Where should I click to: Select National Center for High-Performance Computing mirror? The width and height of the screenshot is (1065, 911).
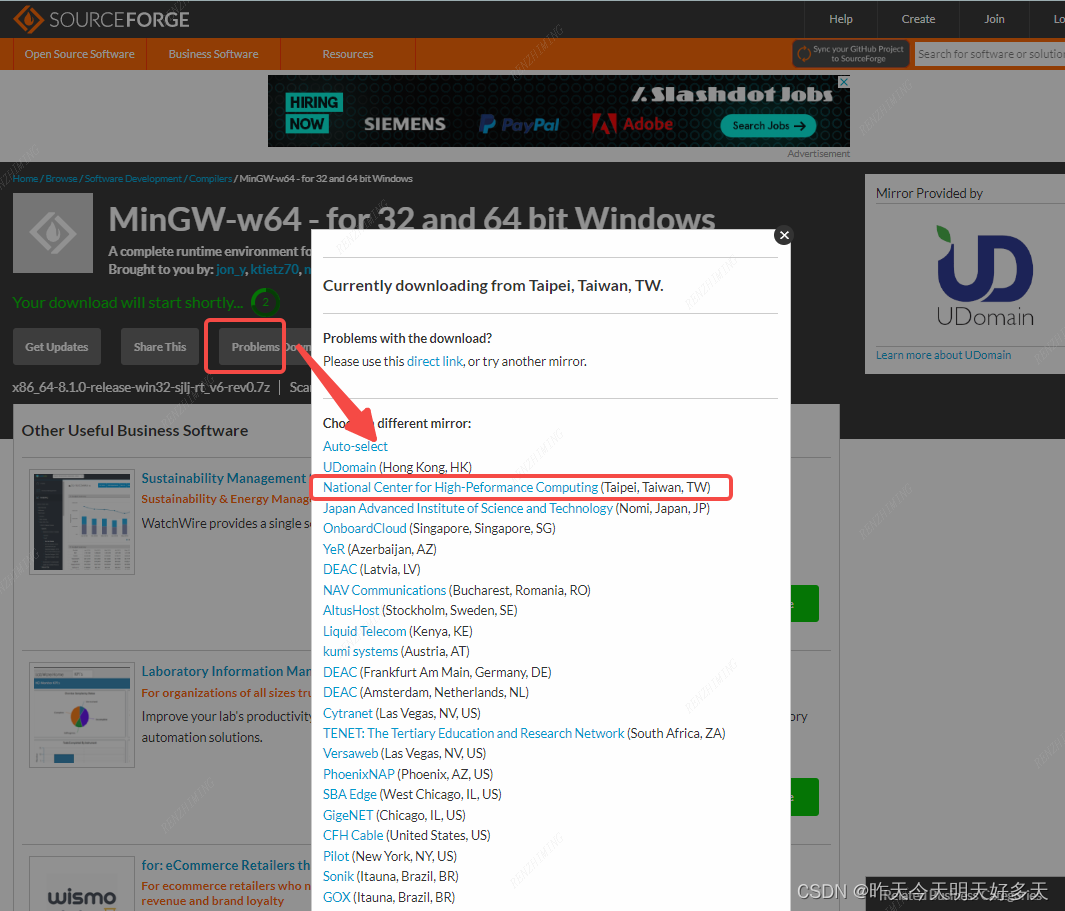coord(461,488)
